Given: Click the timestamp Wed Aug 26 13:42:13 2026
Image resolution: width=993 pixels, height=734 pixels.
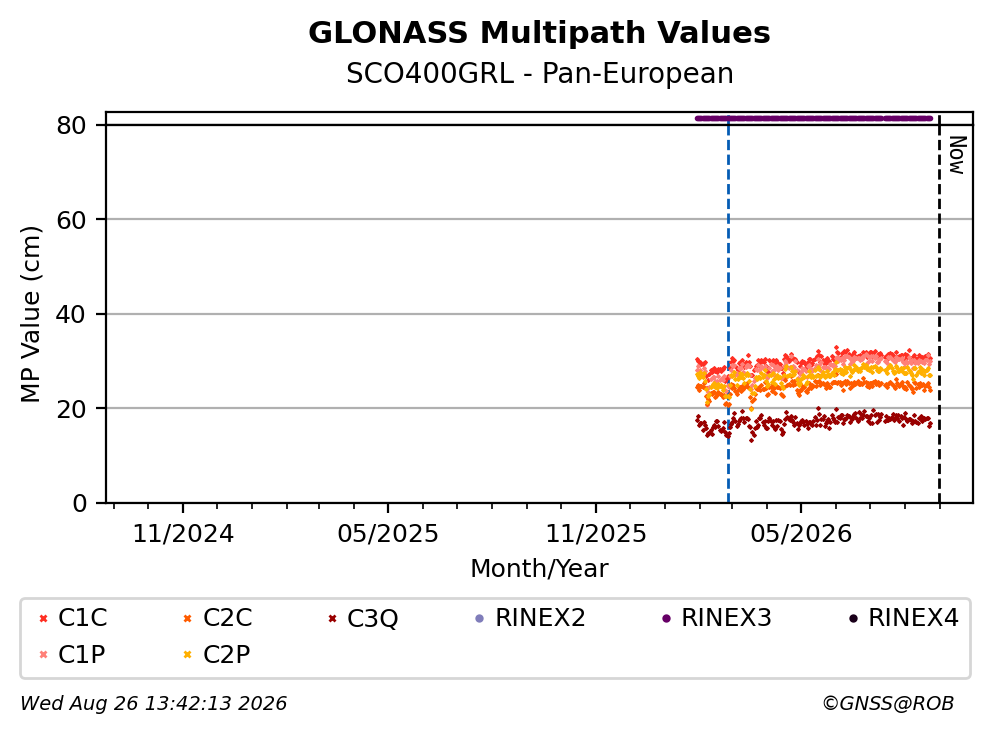Looking at the screenshot, I should coord(153,704).
